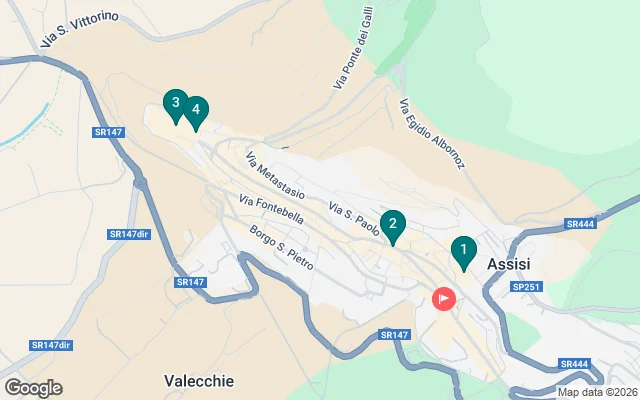Viewport: 640px width, 400px height.
Task: Click the Via Fontebella street label
Action: 271,209
